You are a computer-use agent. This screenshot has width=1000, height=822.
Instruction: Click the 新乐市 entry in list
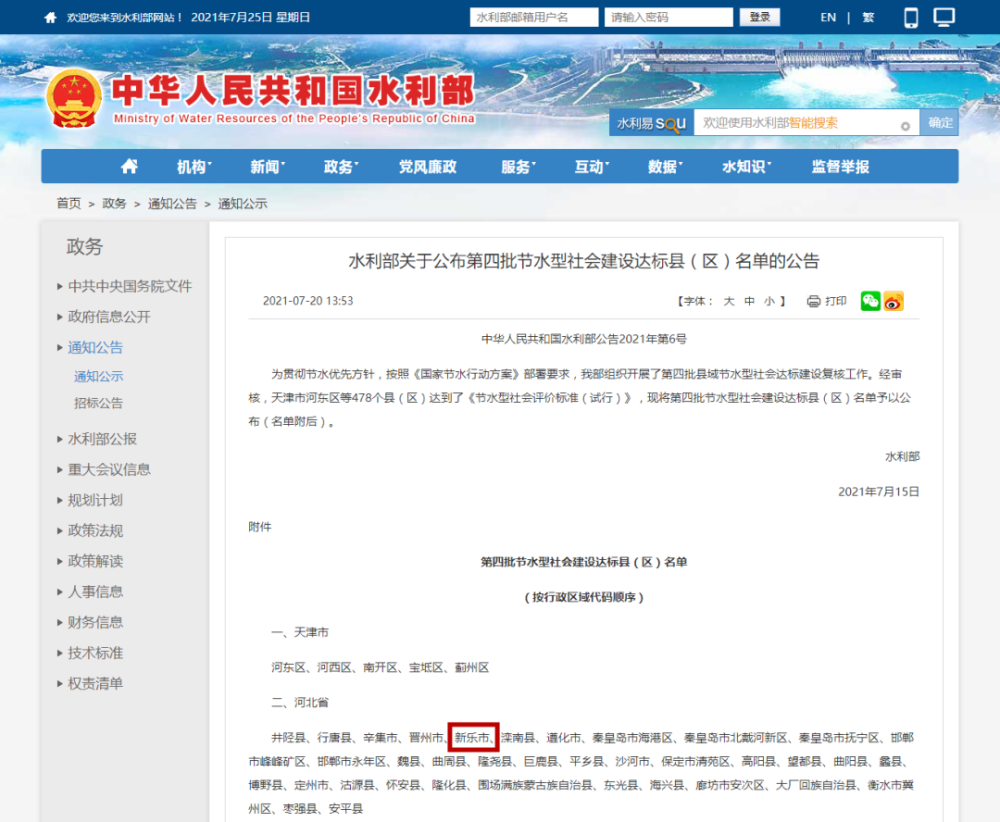pyautogui.click(x=471, y=738)
